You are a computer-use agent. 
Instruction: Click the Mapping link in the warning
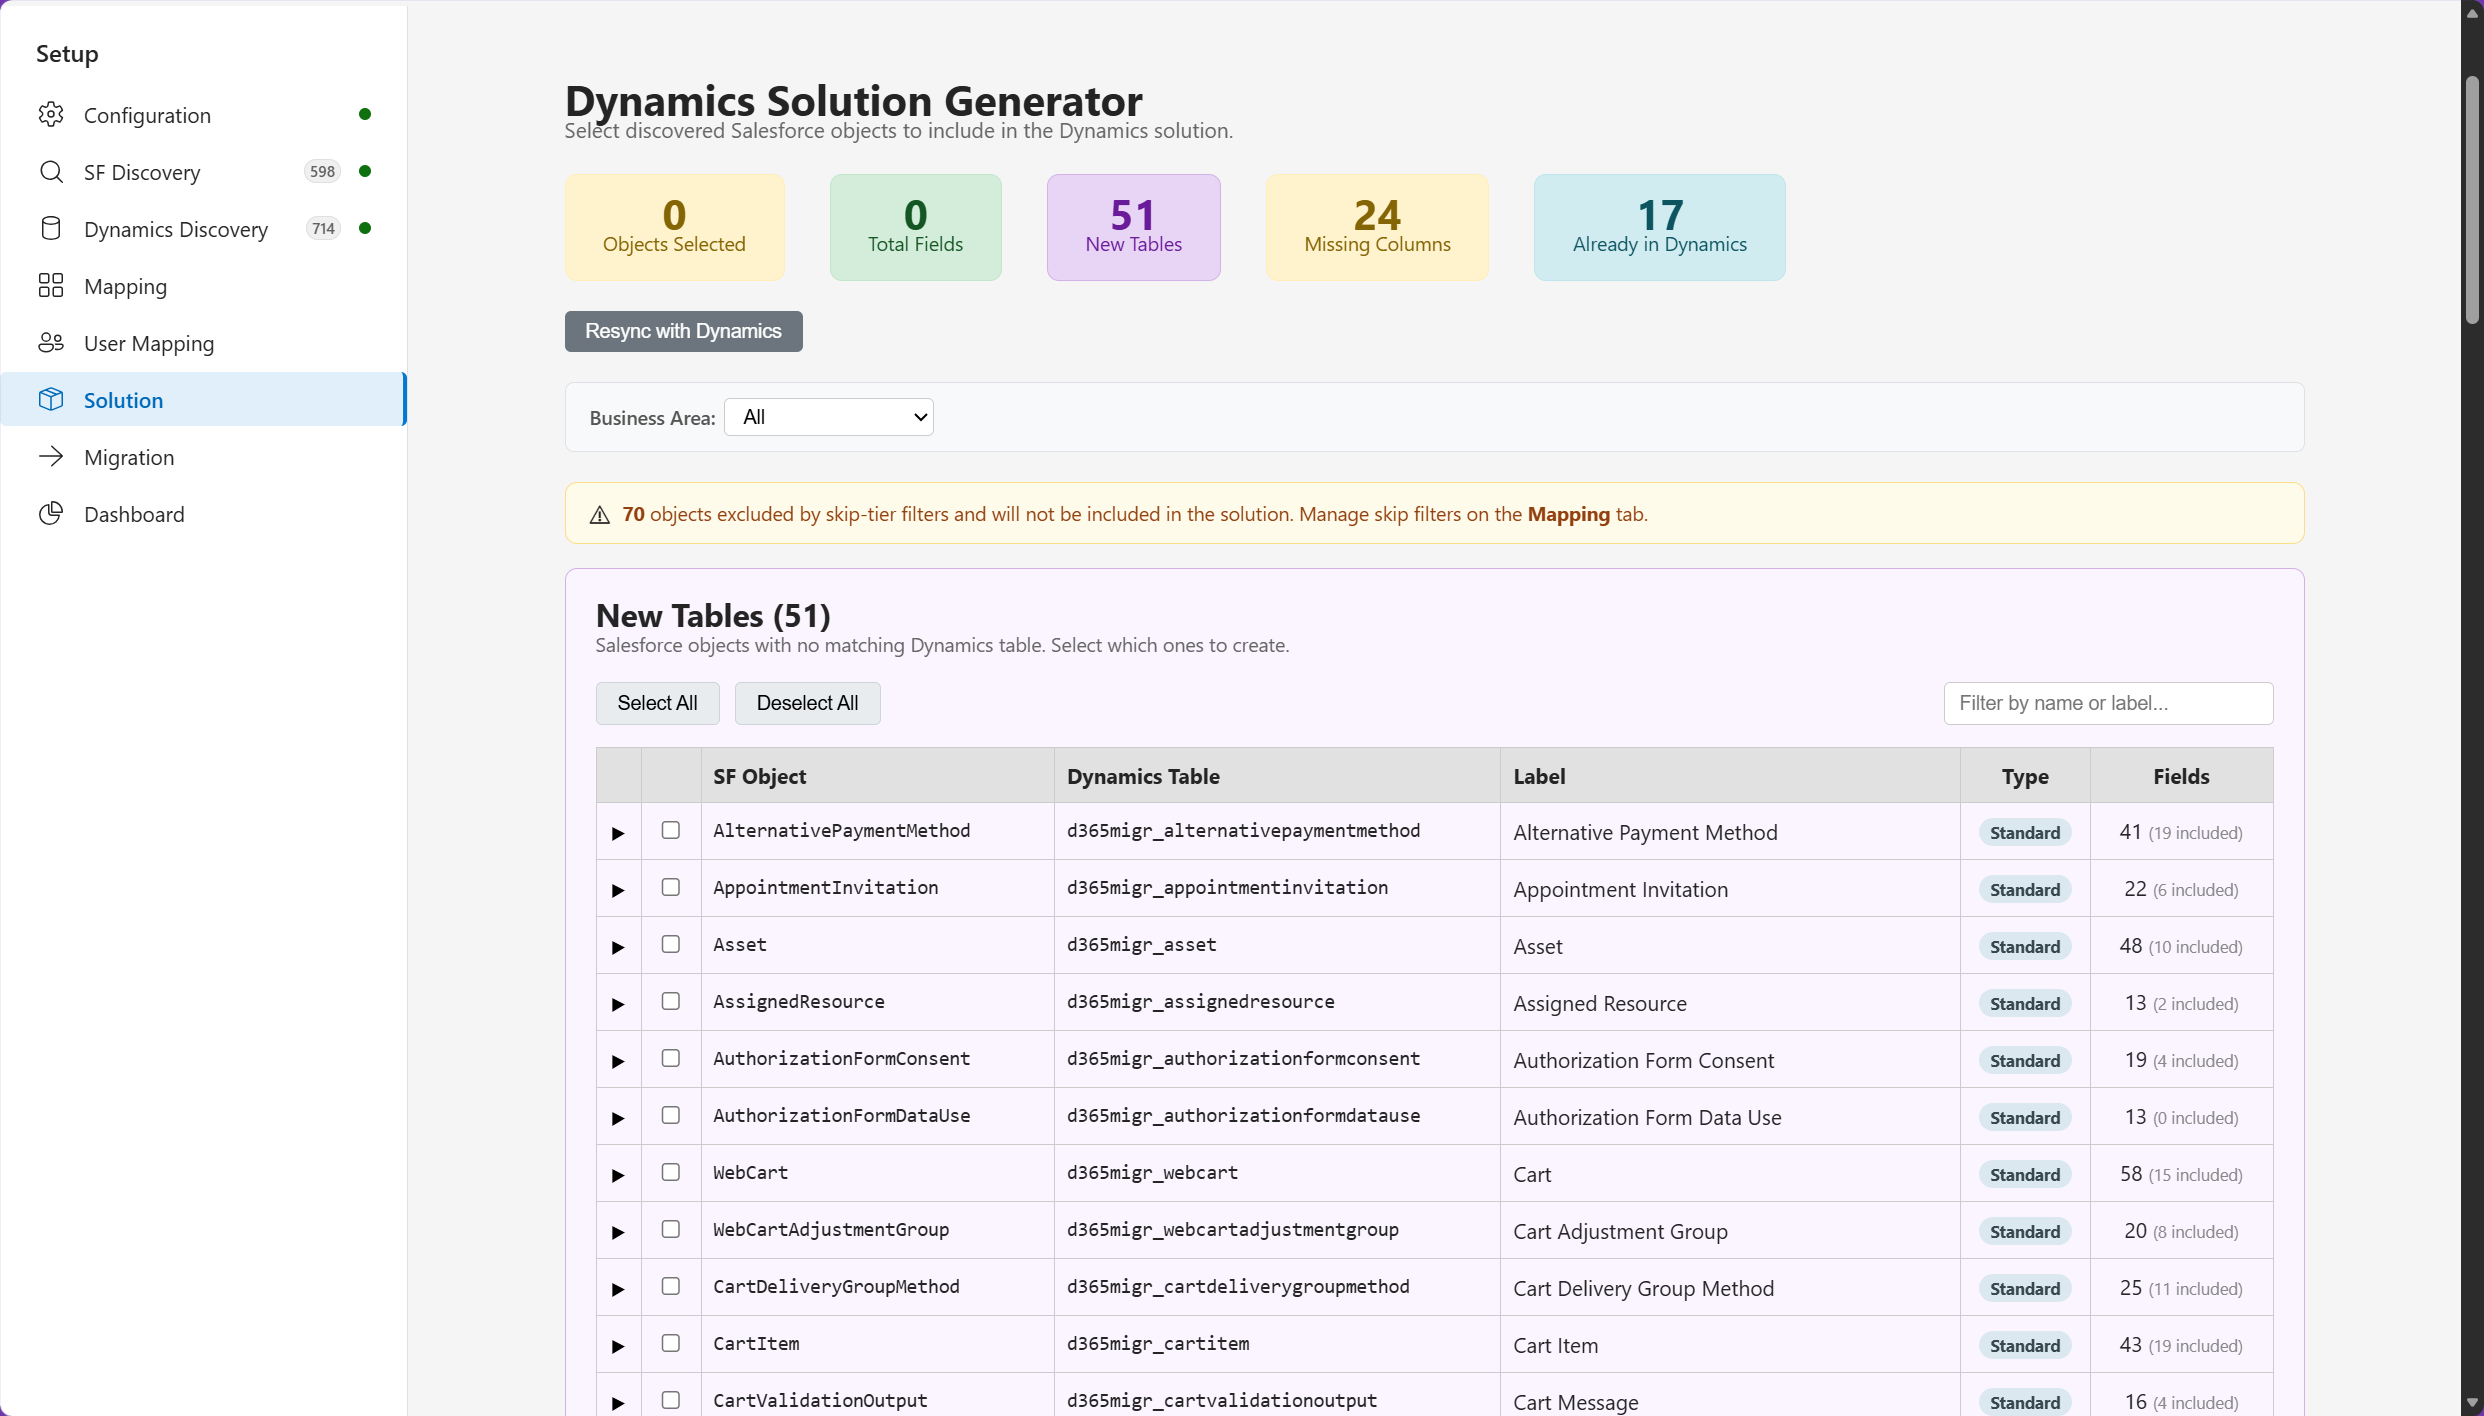click(1568, 514)
